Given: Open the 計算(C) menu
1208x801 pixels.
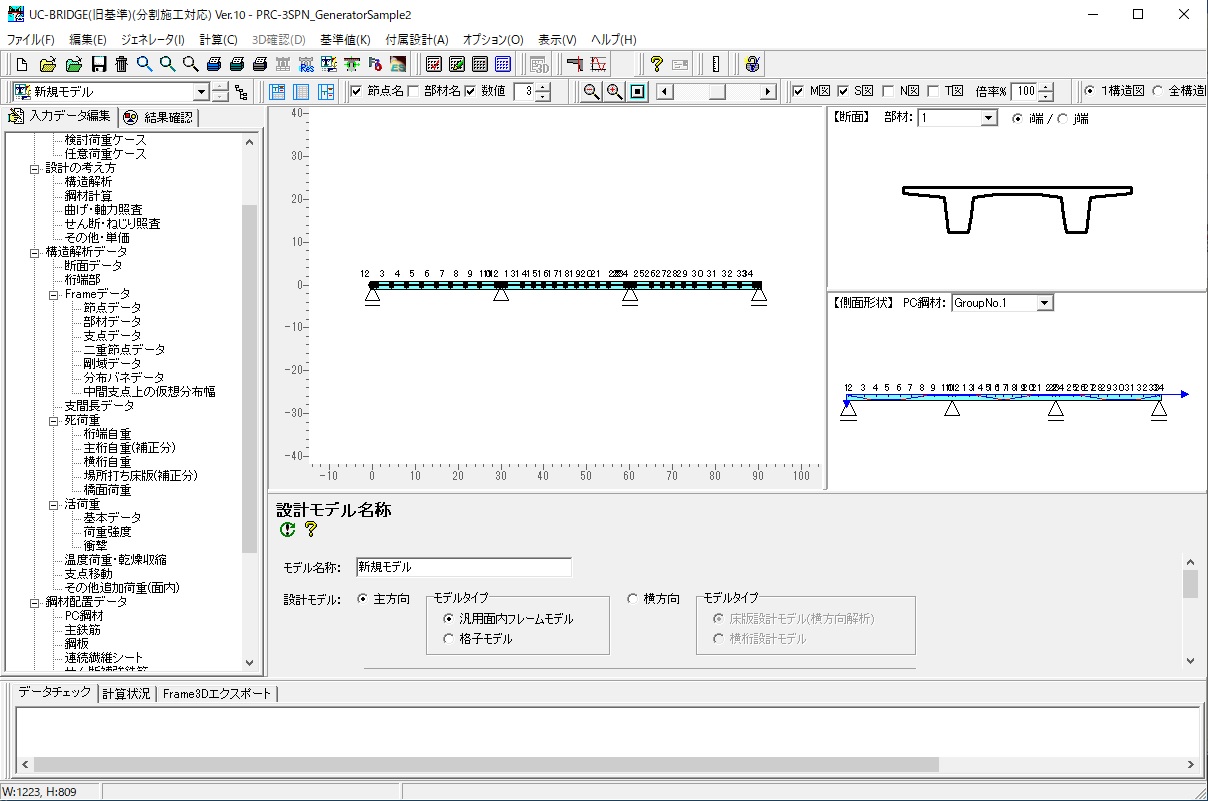Looking at the screenshot, I should pos(218,40).
